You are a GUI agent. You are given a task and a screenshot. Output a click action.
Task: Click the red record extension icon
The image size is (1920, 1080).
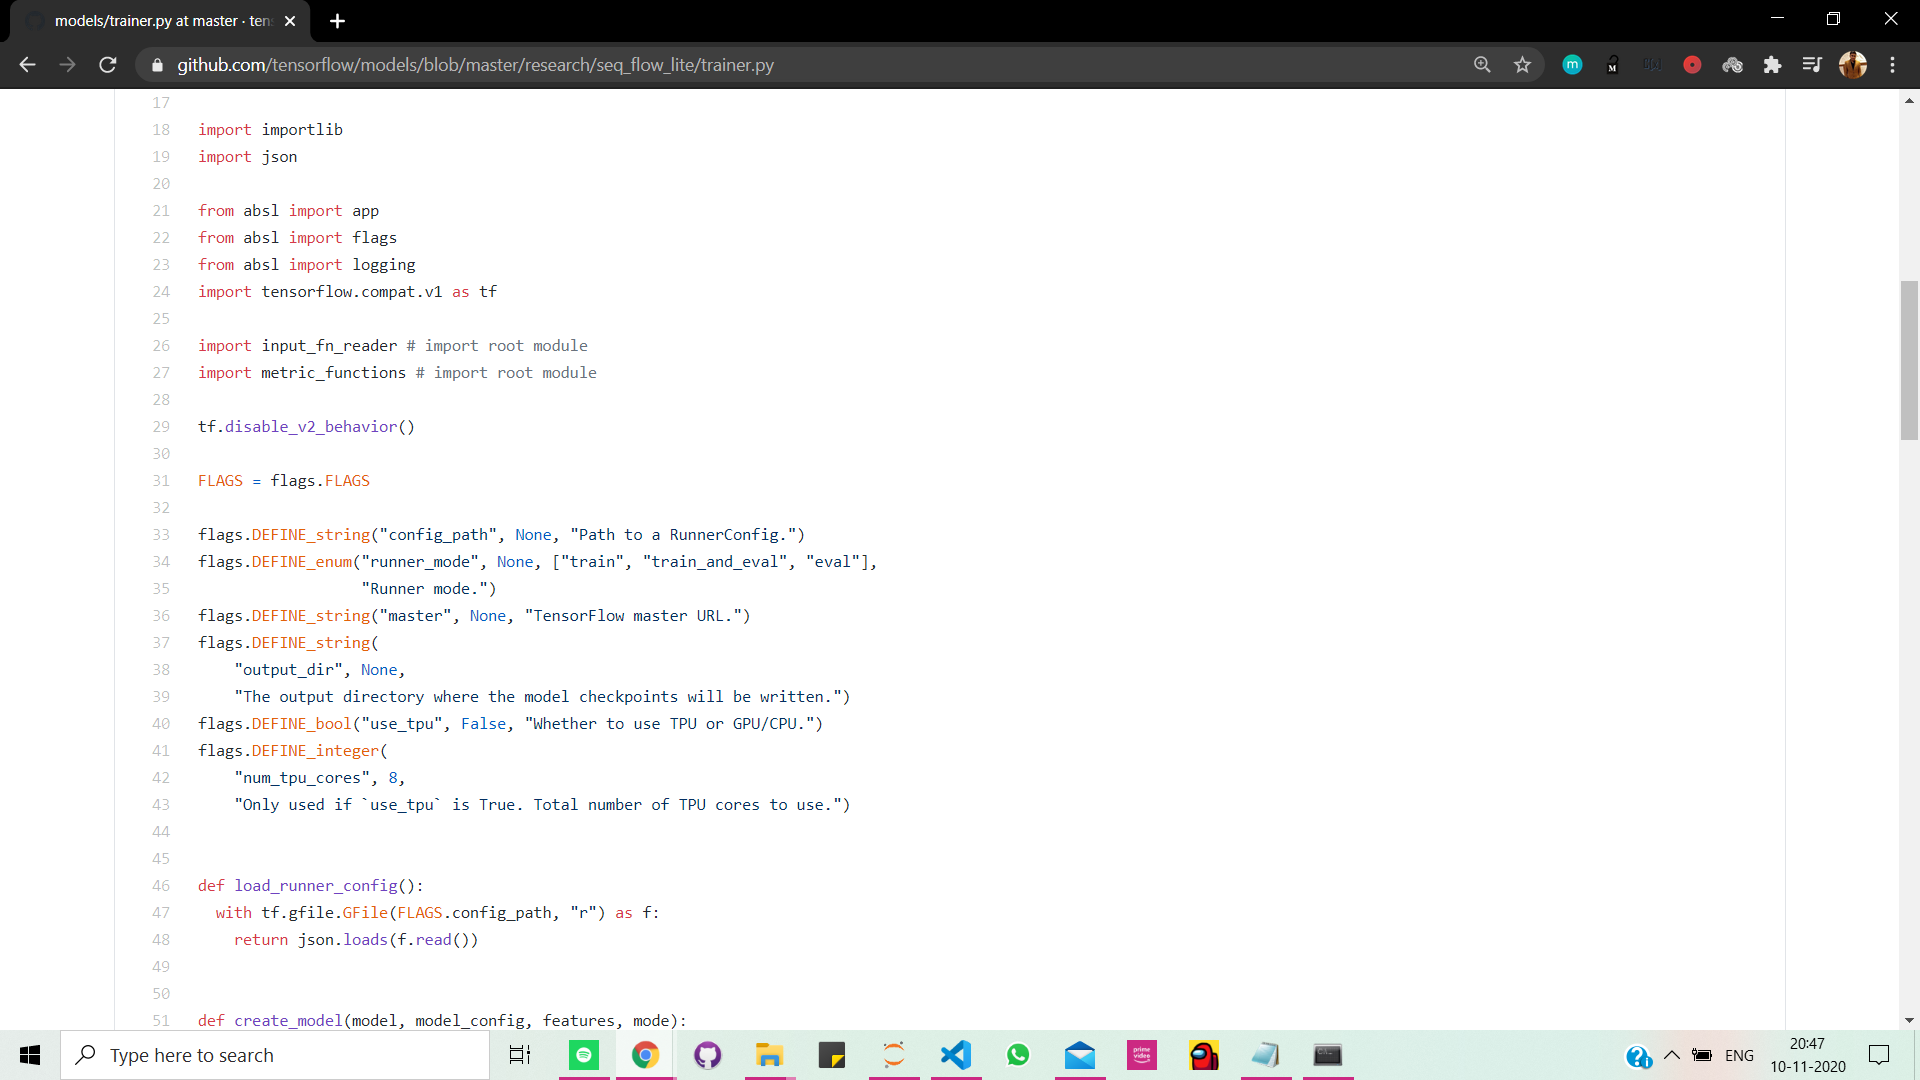point(1692,65)
